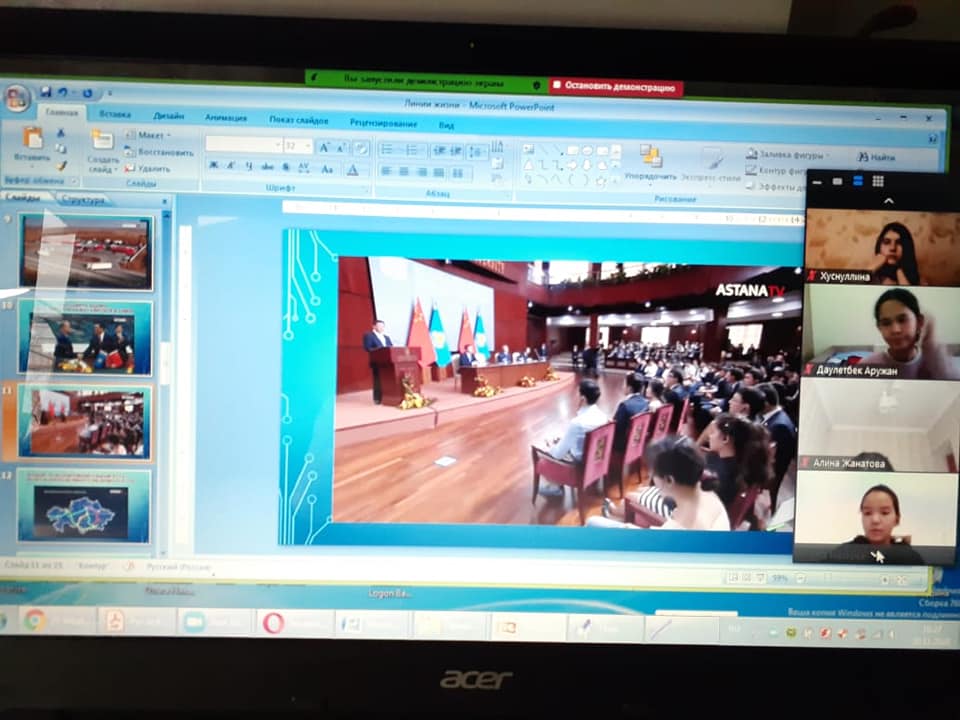Click the Copy icon in clipboard group
960x720 pixels.
[61, 149]
